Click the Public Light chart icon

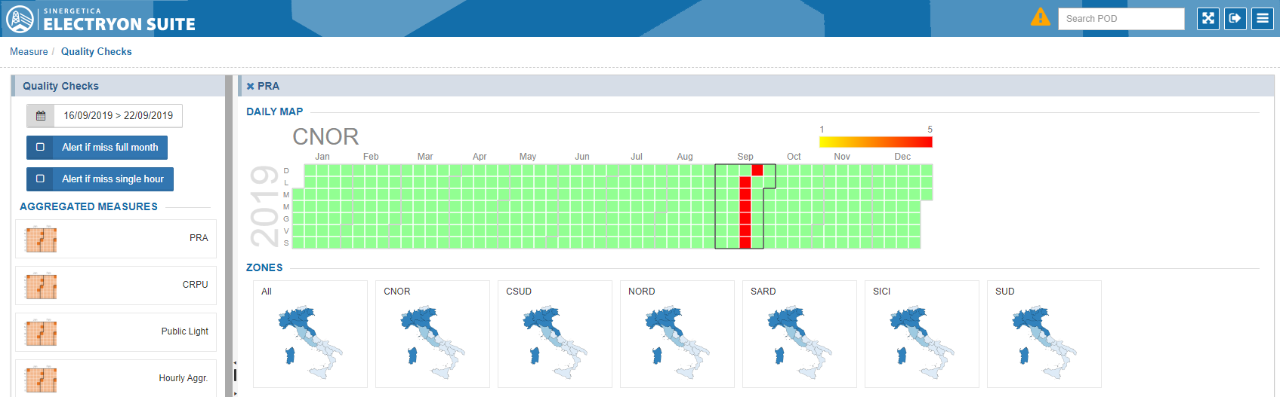(40, 332)
